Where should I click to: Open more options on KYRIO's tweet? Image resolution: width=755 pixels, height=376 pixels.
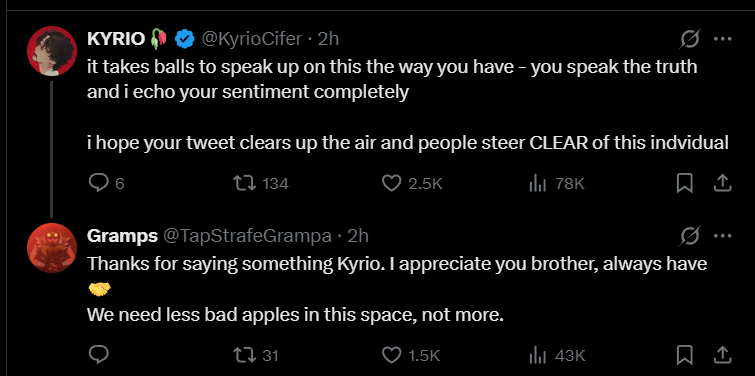tap(722, 39)
